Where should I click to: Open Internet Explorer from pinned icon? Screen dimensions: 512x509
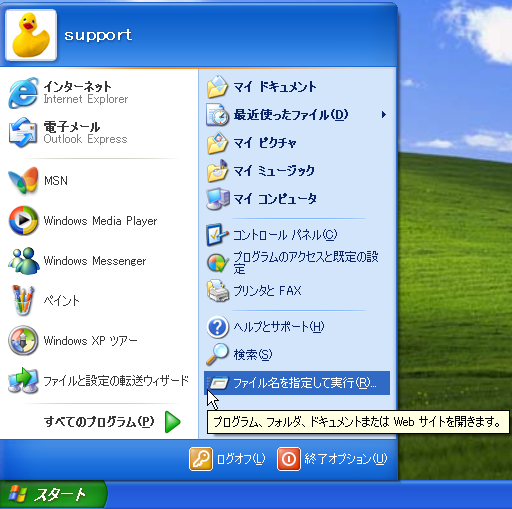tap(23, 93)
